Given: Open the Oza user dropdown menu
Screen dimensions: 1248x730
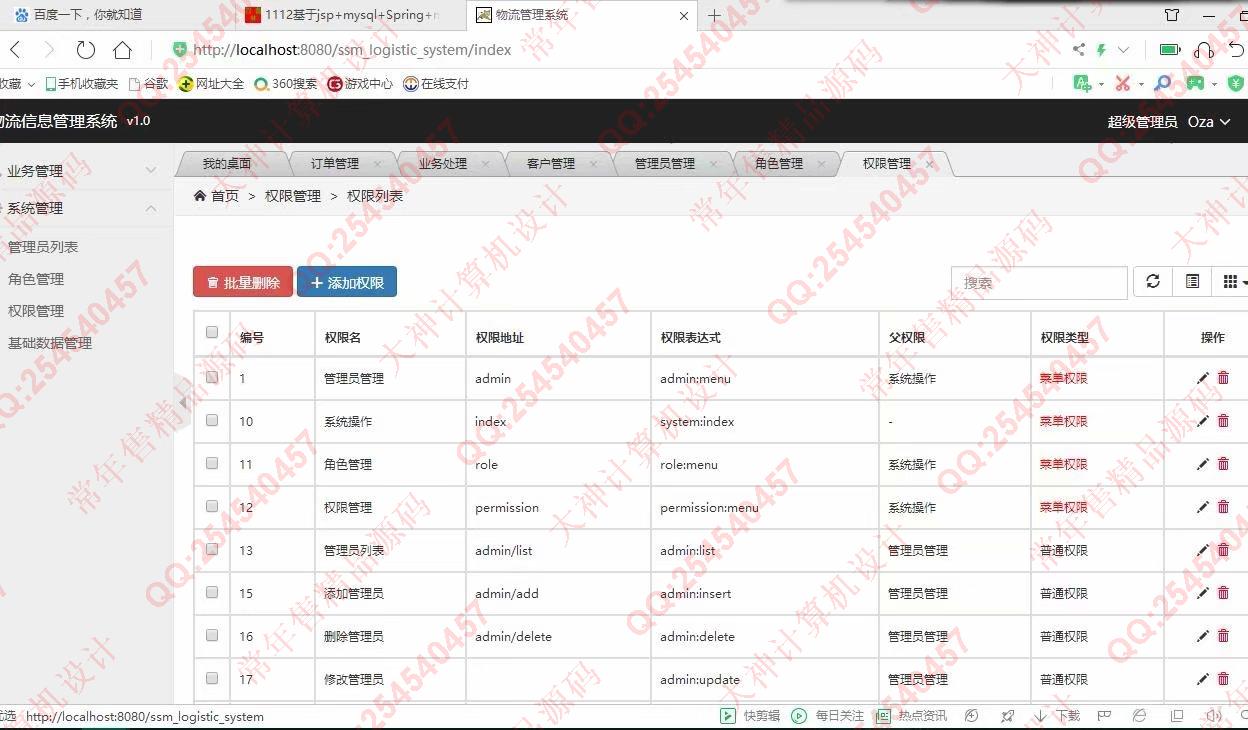Looking at the screenshot, I should [x=1209, y=122].
